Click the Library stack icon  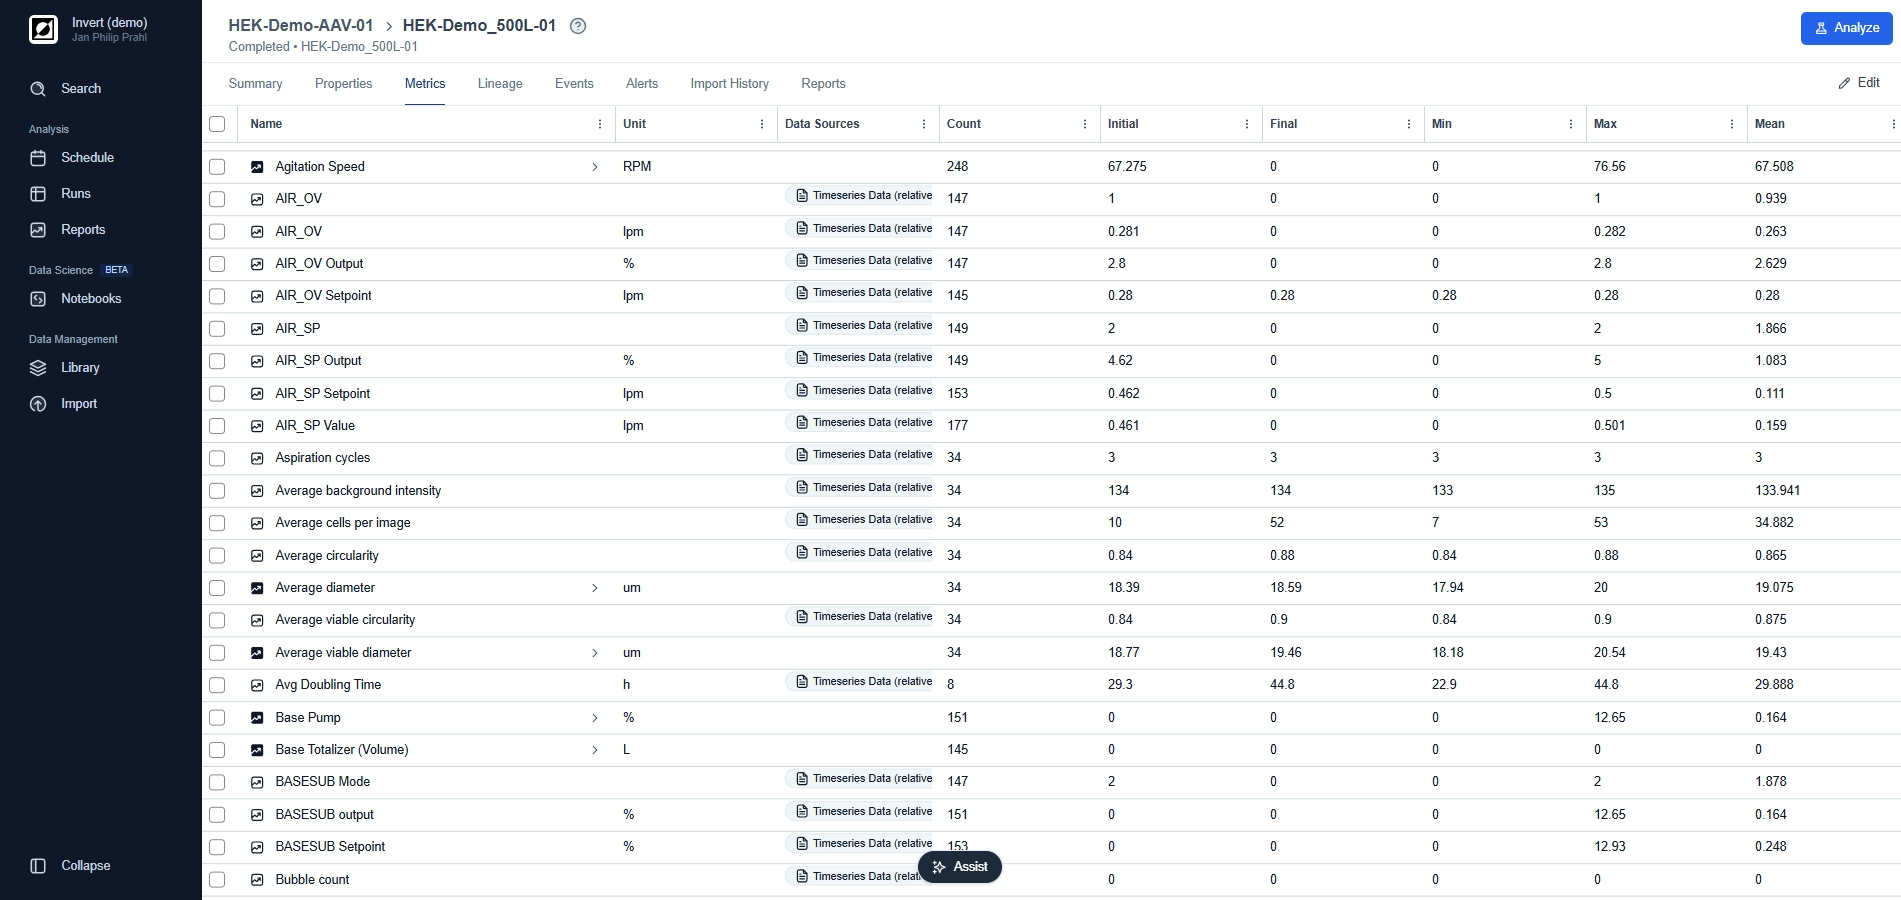pyautogui.click(x=38, y=368)
